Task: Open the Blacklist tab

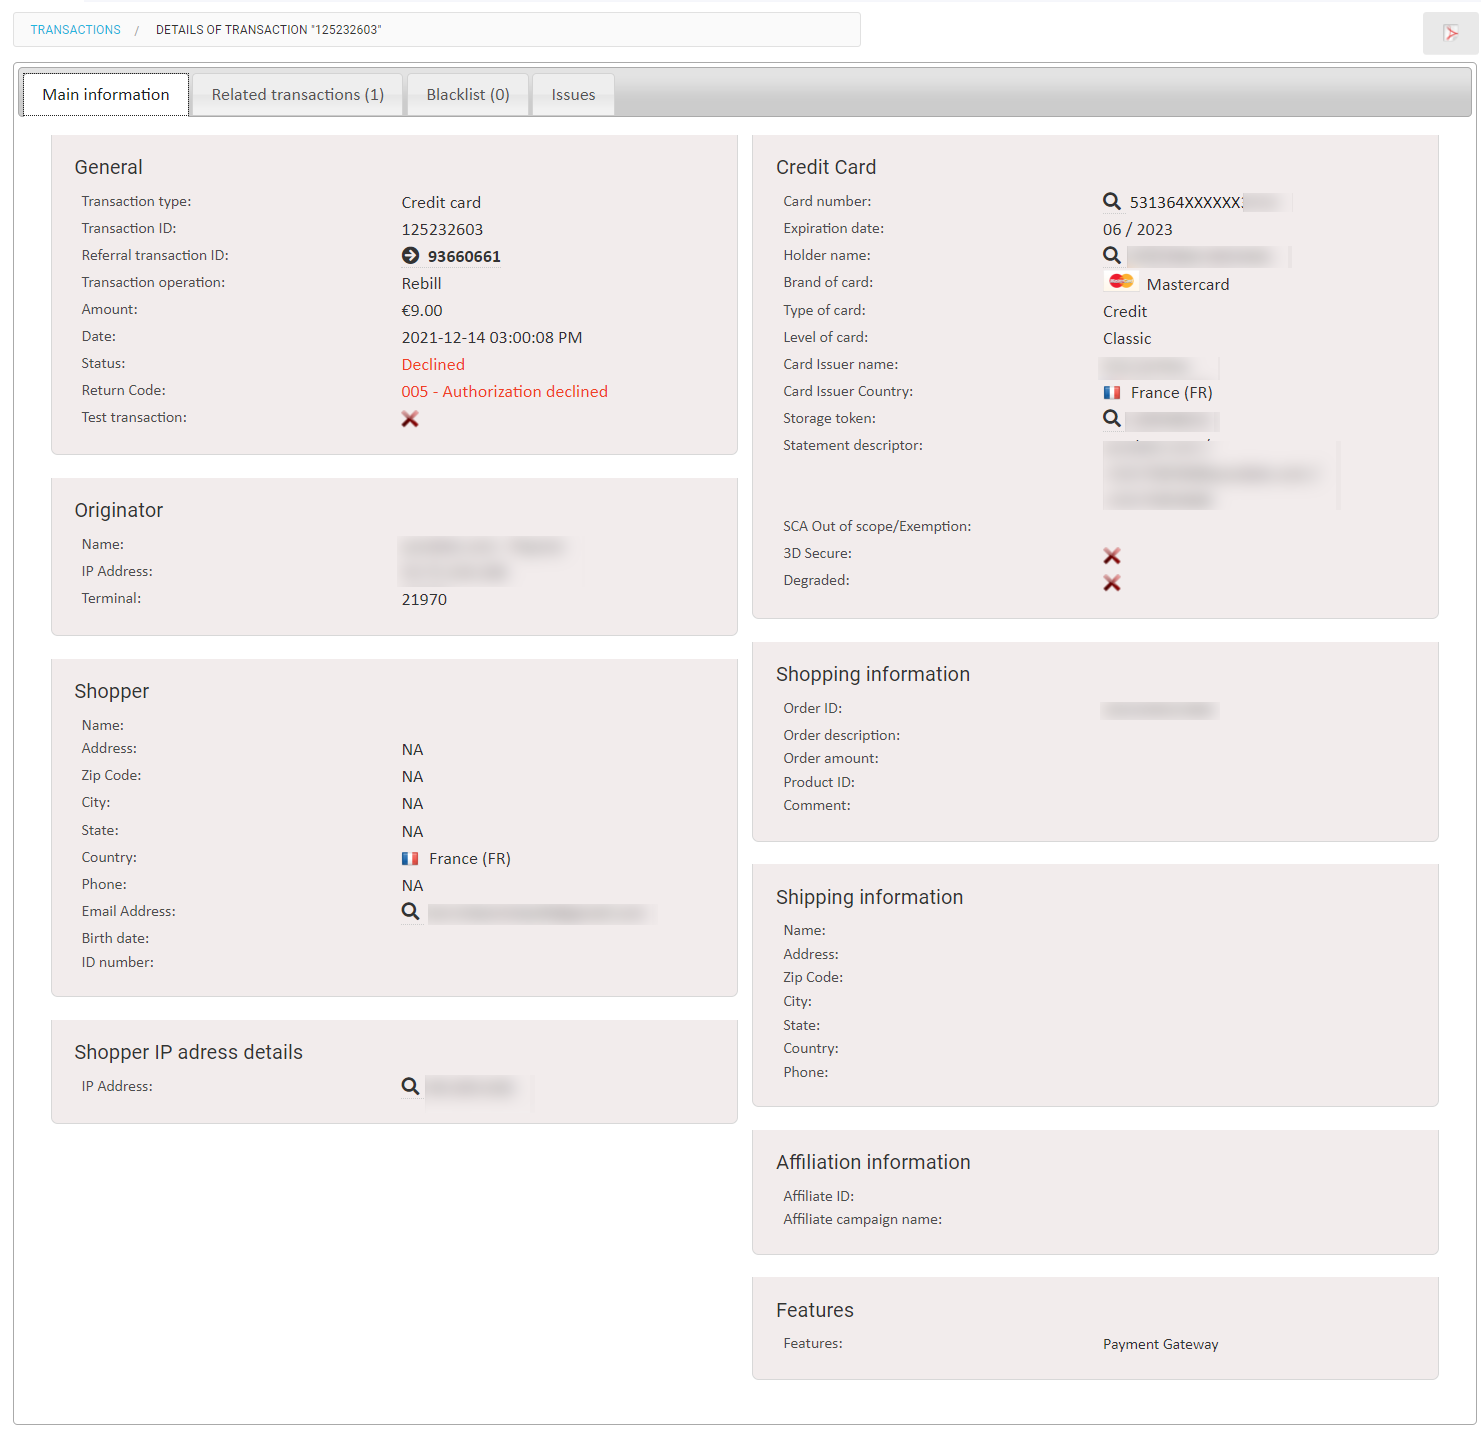Action: tap(467, 94)
